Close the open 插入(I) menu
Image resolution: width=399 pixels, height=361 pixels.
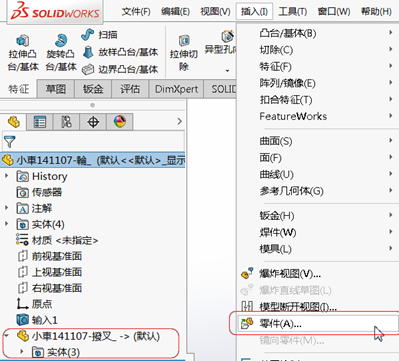click(x=254, y=12)
